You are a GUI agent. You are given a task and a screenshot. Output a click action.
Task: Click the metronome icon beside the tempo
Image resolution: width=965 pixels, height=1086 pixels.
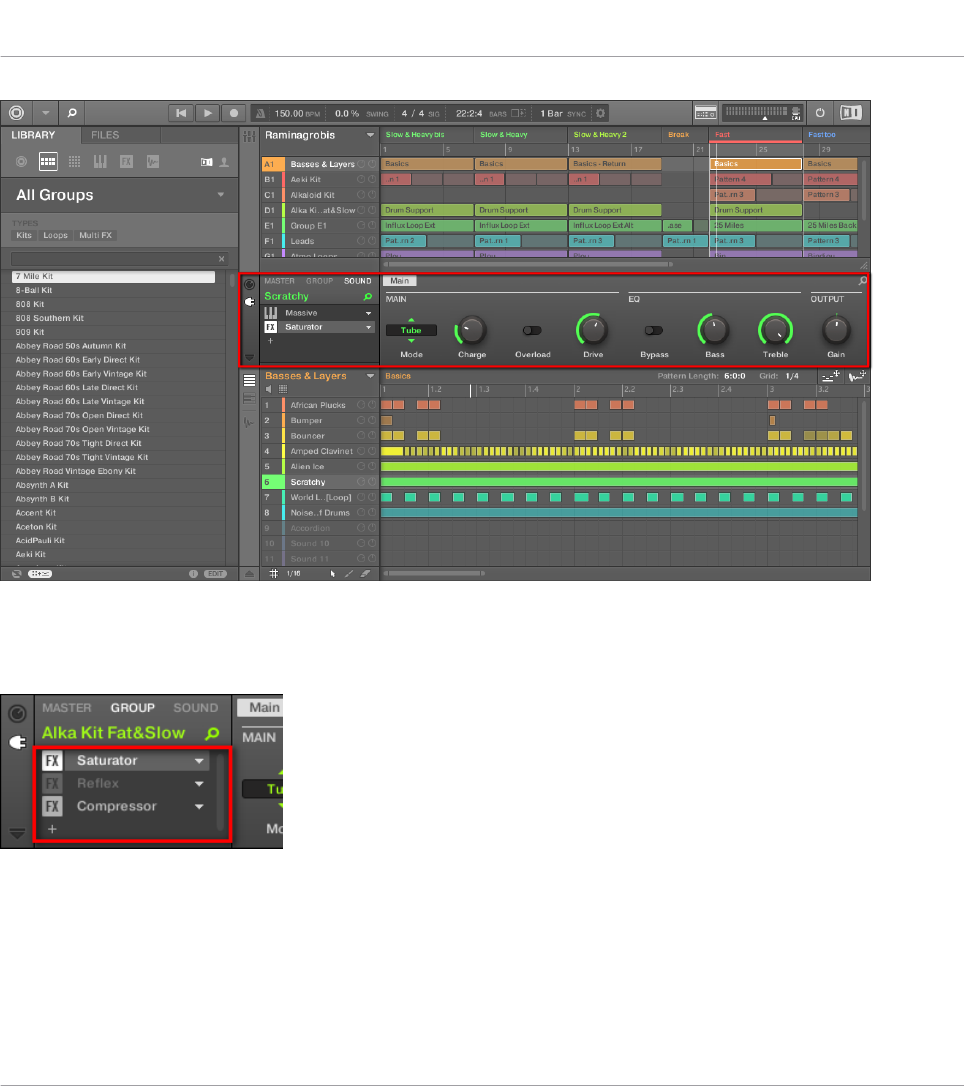tap(260, 114)
